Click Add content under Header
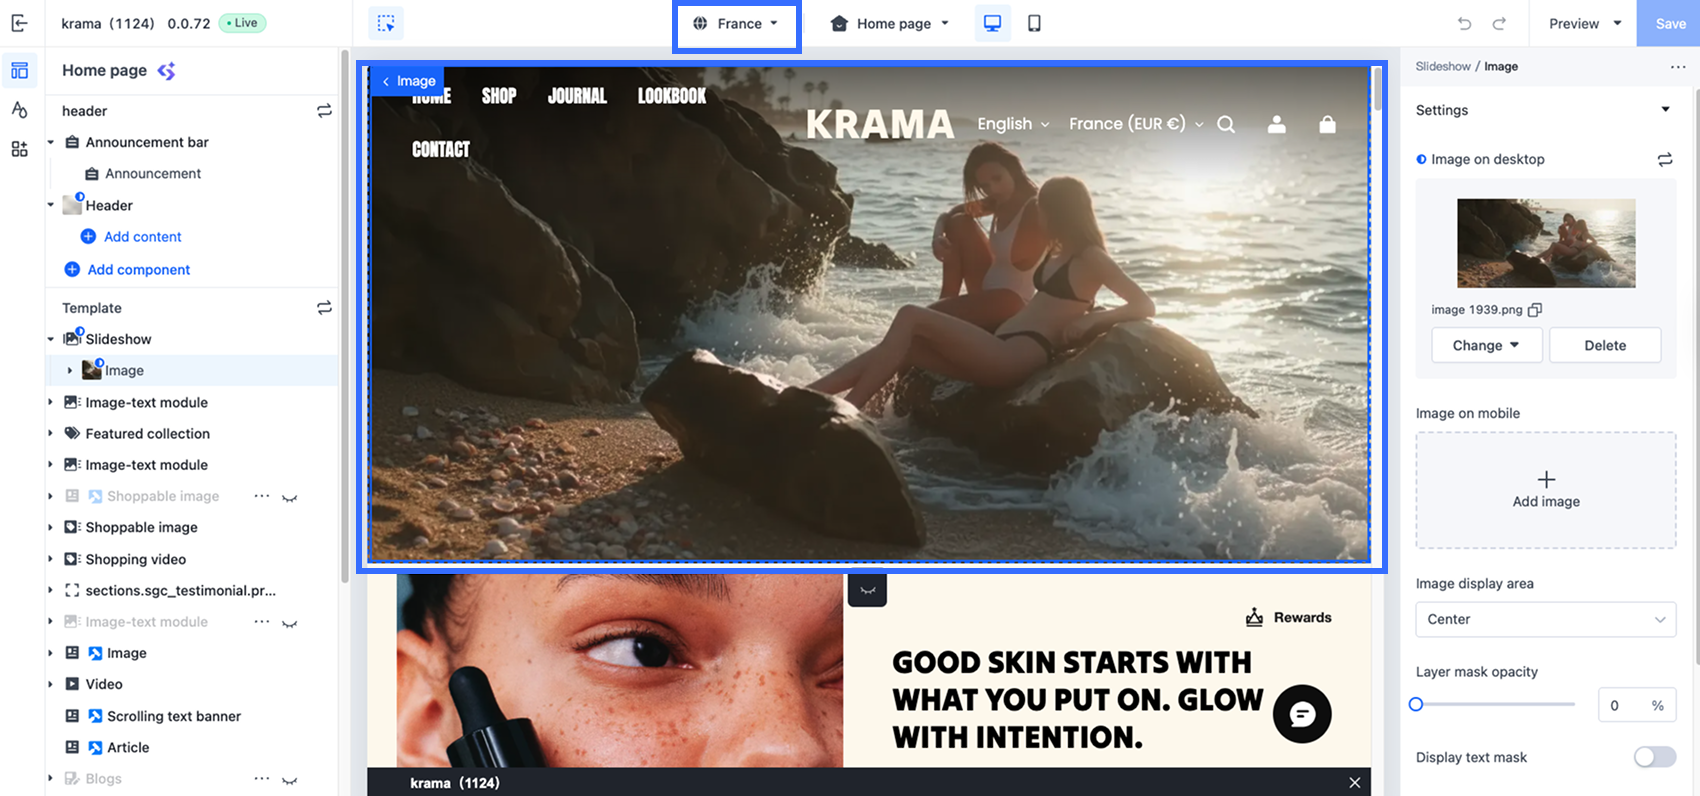Viewport: 1700px width, 796px height. [143, 237]
